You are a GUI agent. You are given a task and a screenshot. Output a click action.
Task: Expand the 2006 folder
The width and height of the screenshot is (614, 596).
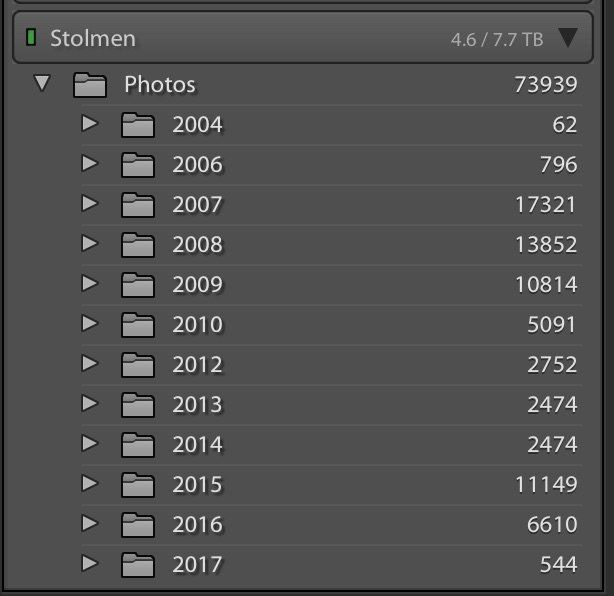click(x=90, y=163)
